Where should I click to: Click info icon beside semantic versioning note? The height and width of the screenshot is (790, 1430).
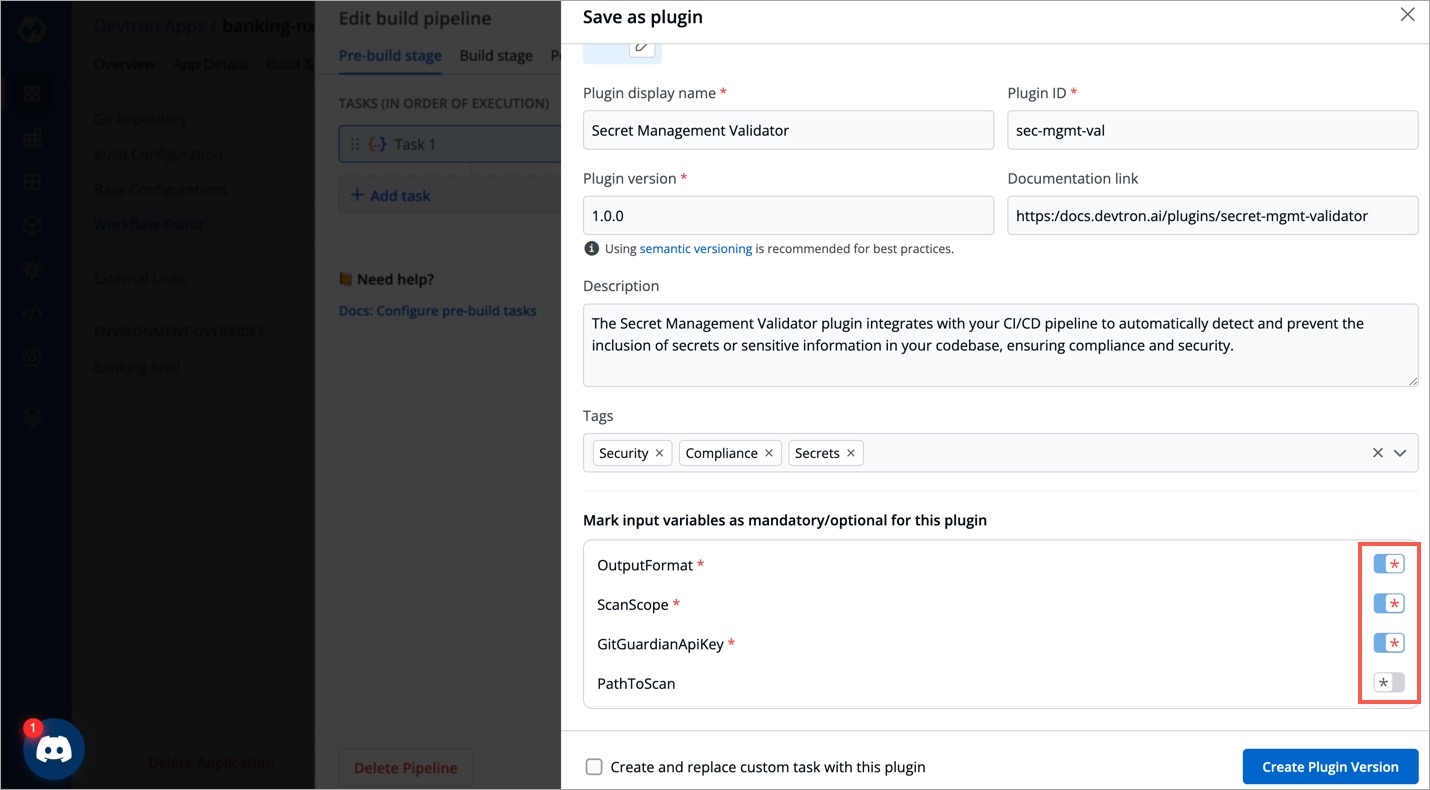point(591,249)
